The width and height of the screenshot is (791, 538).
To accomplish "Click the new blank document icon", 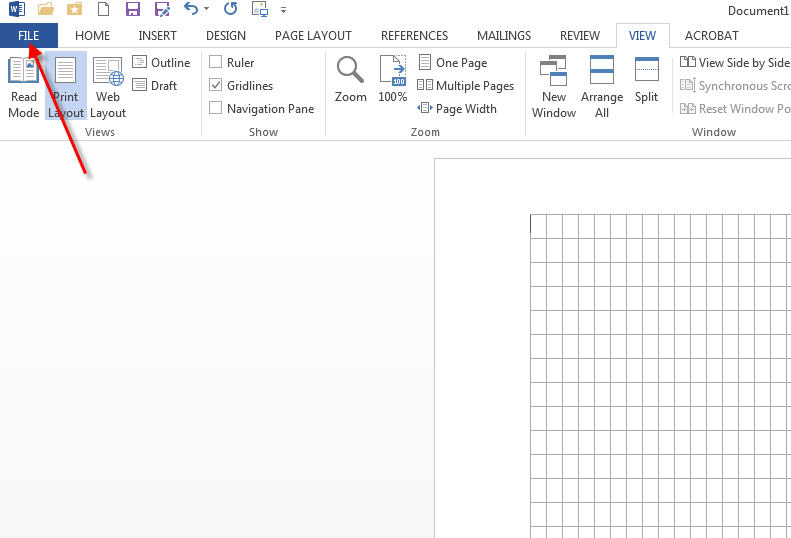I will pyautogui.click(x=103, y=9).
